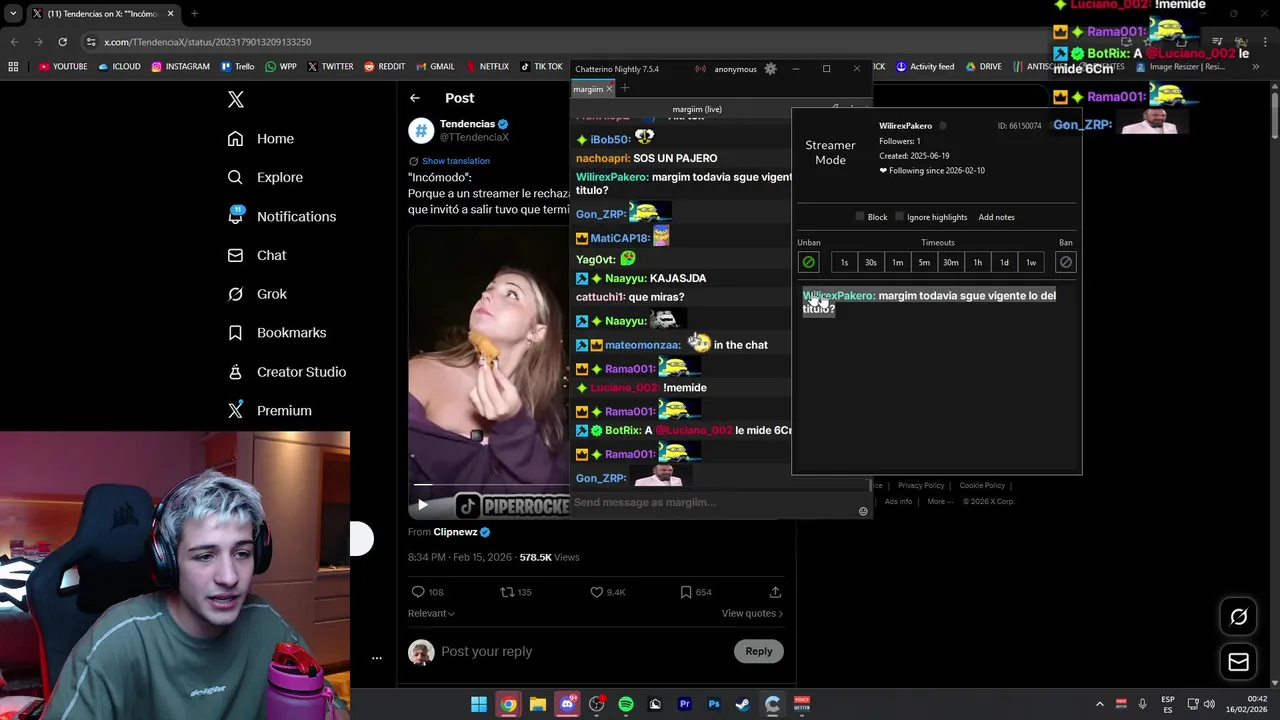Open Grok in the X sidebar

pyautogui.click(x=256, y=294)
